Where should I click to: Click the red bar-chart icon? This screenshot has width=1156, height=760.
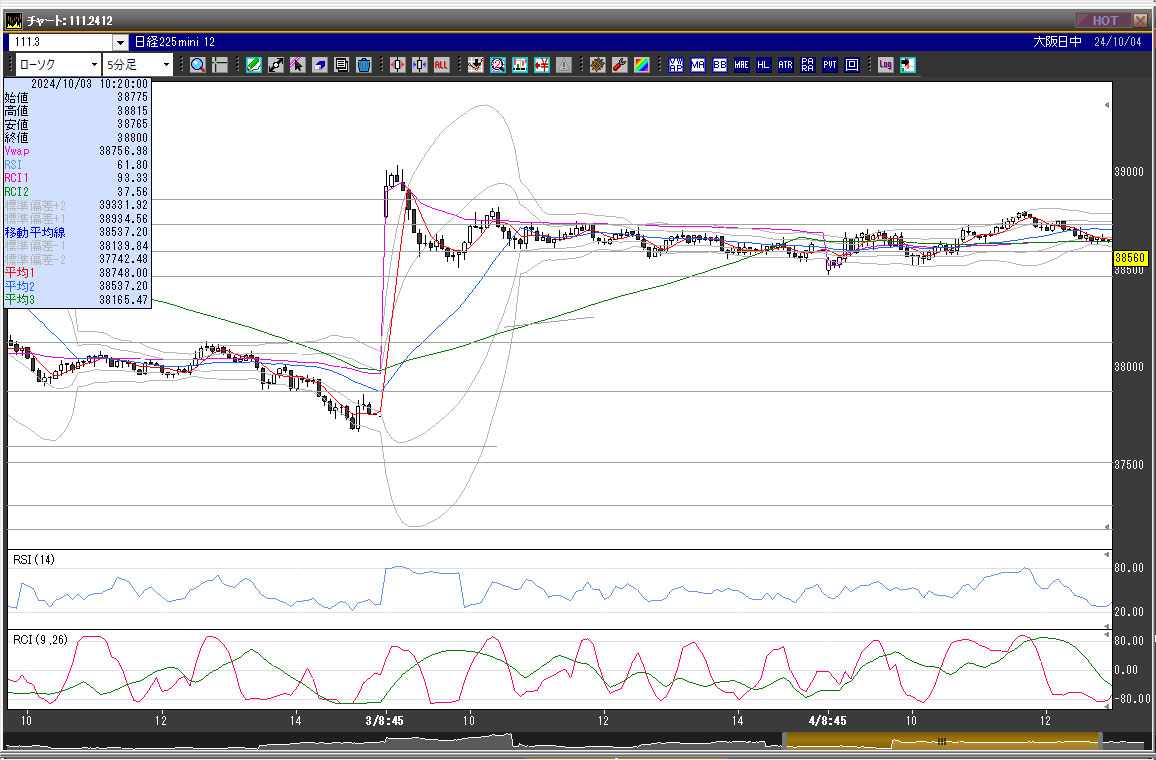(520, 65)
